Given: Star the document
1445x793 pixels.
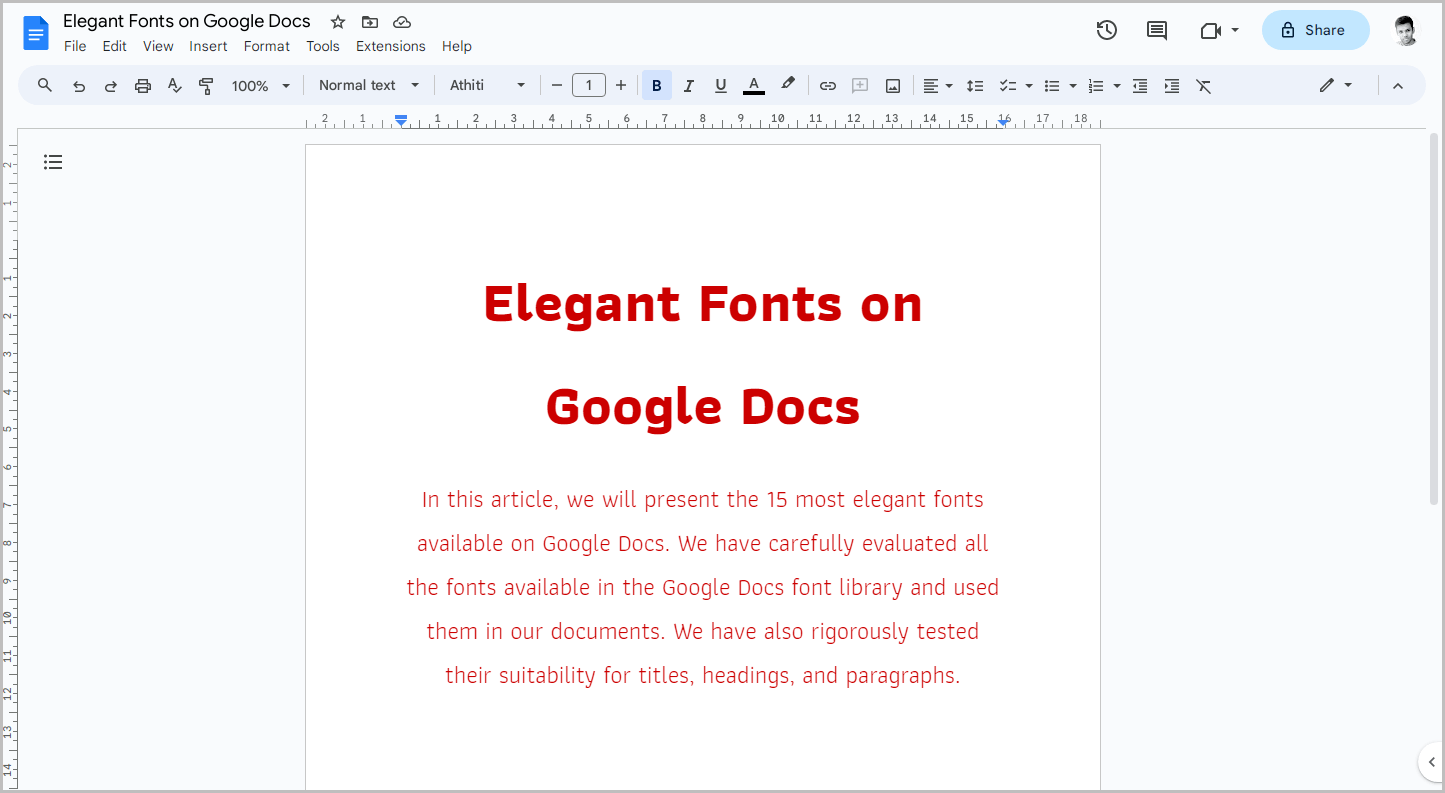Looking at the screenshot, I should pos(337,21).
